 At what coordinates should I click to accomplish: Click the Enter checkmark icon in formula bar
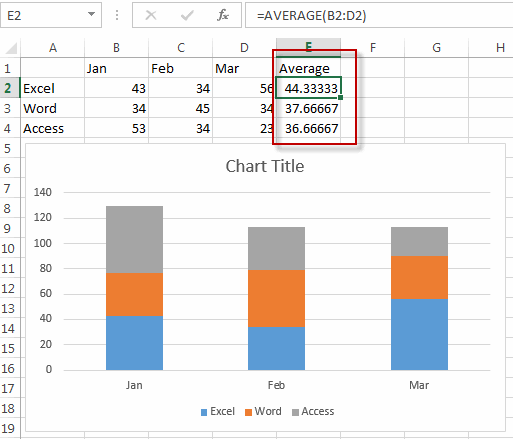tap(187, 15)
